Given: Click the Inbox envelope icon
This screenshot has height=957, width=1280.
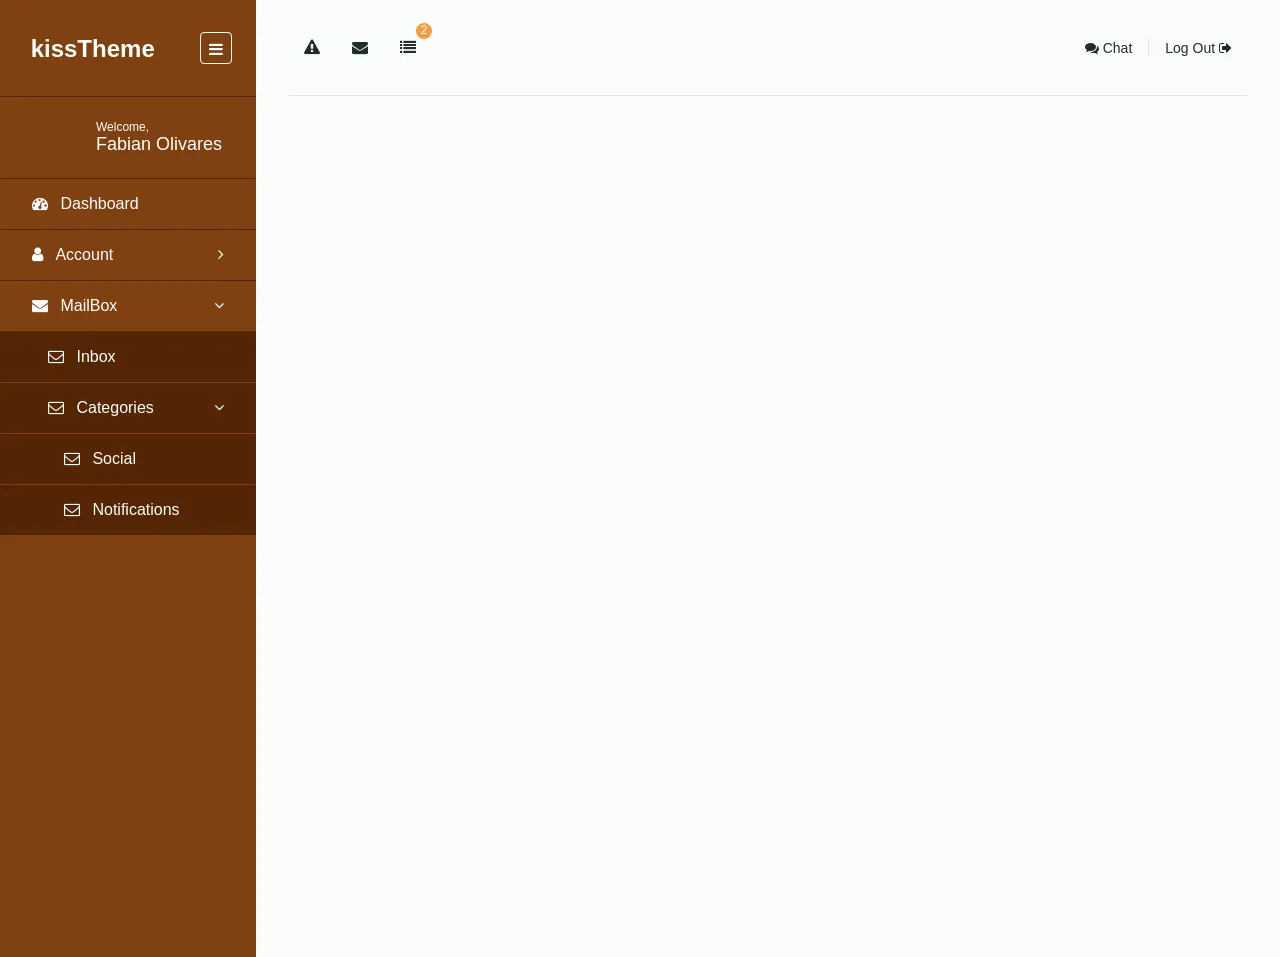Looking at the screenshot, I should pos(56,357).
